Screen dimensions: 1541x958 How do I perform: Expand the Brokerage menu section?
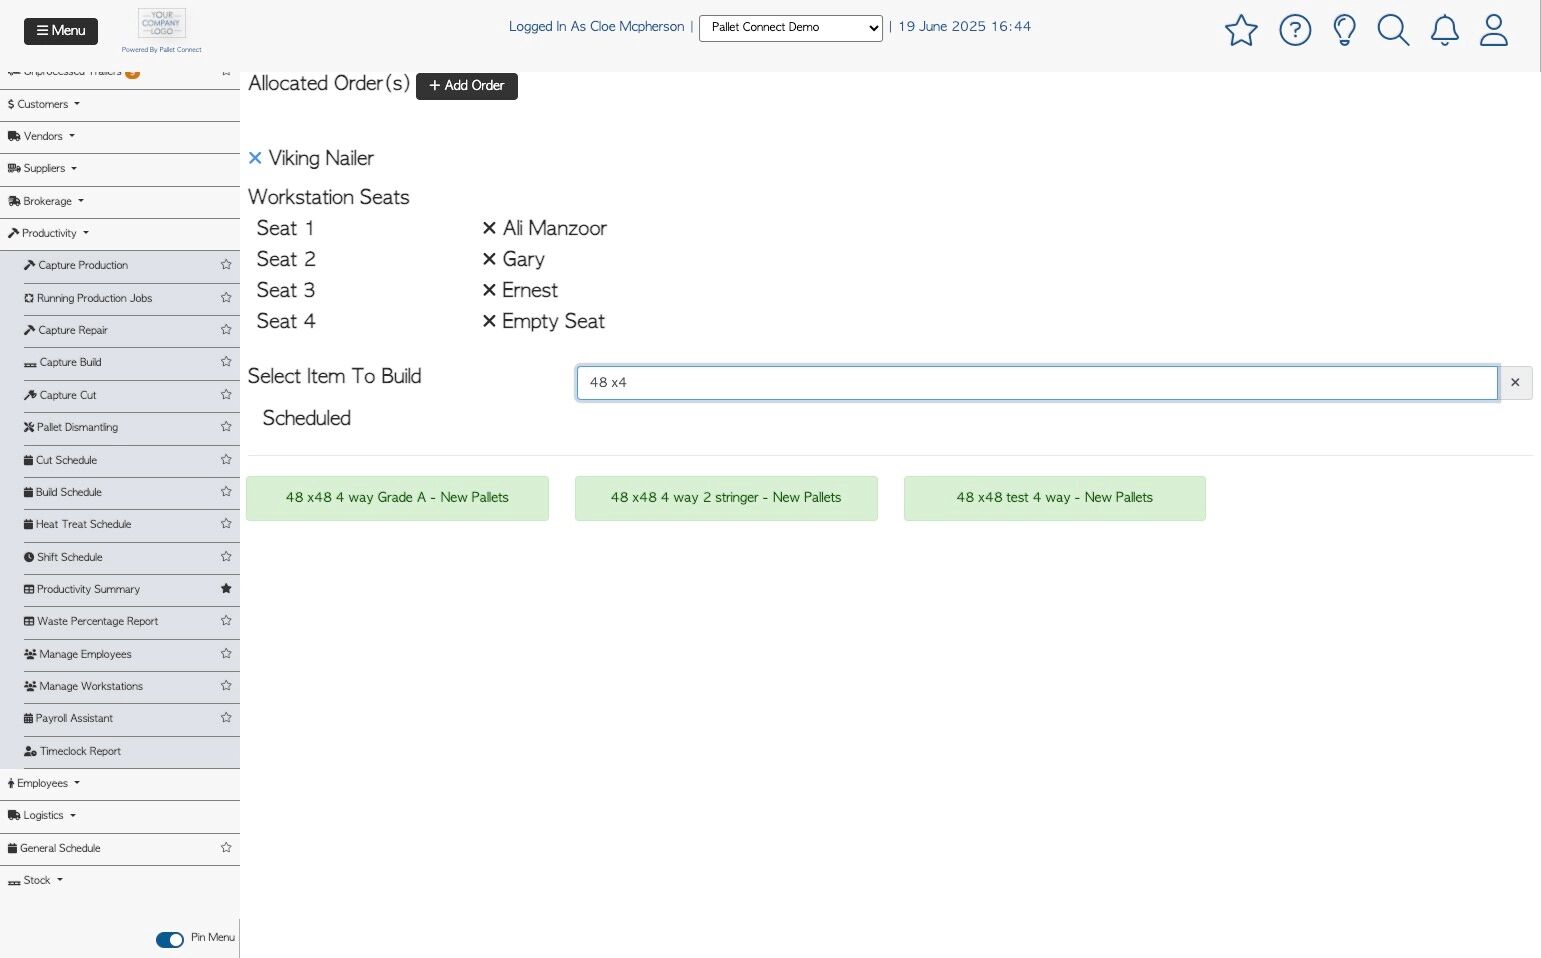(x=45, y=201)
